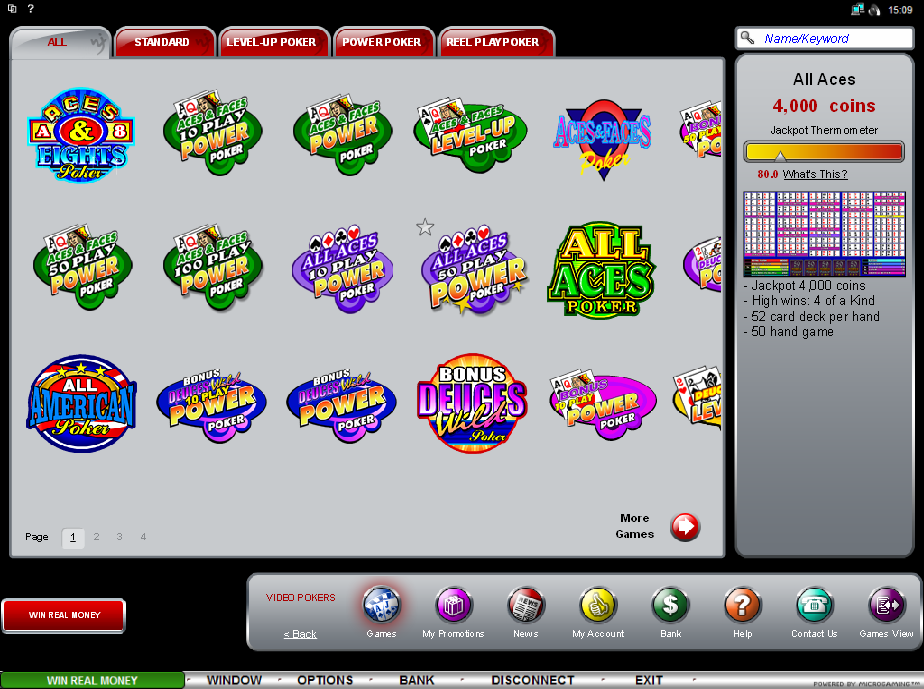Launch the All Aces Poker game
924x689 pixels.
coord(601,270)
